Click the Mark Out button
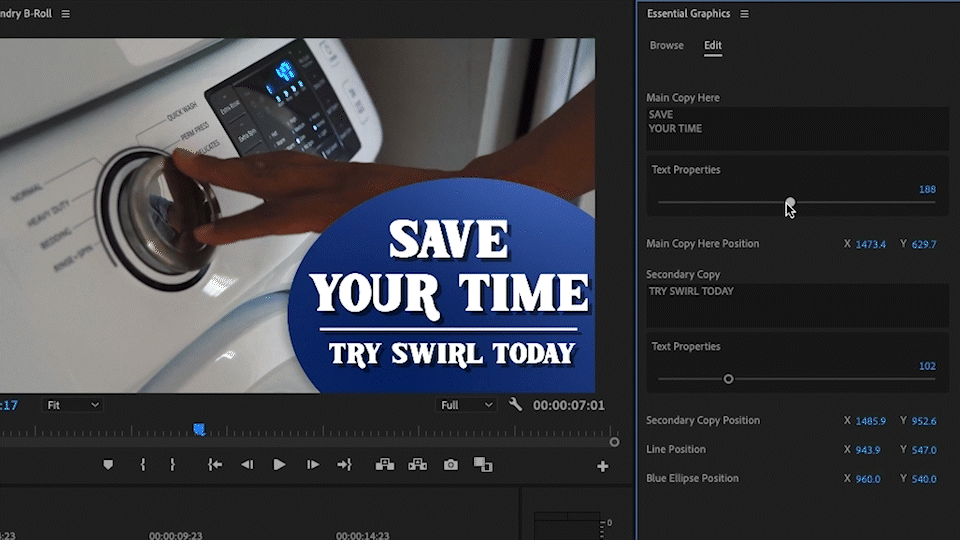This screenshot has width=960, height=540. tap(172, 465)
